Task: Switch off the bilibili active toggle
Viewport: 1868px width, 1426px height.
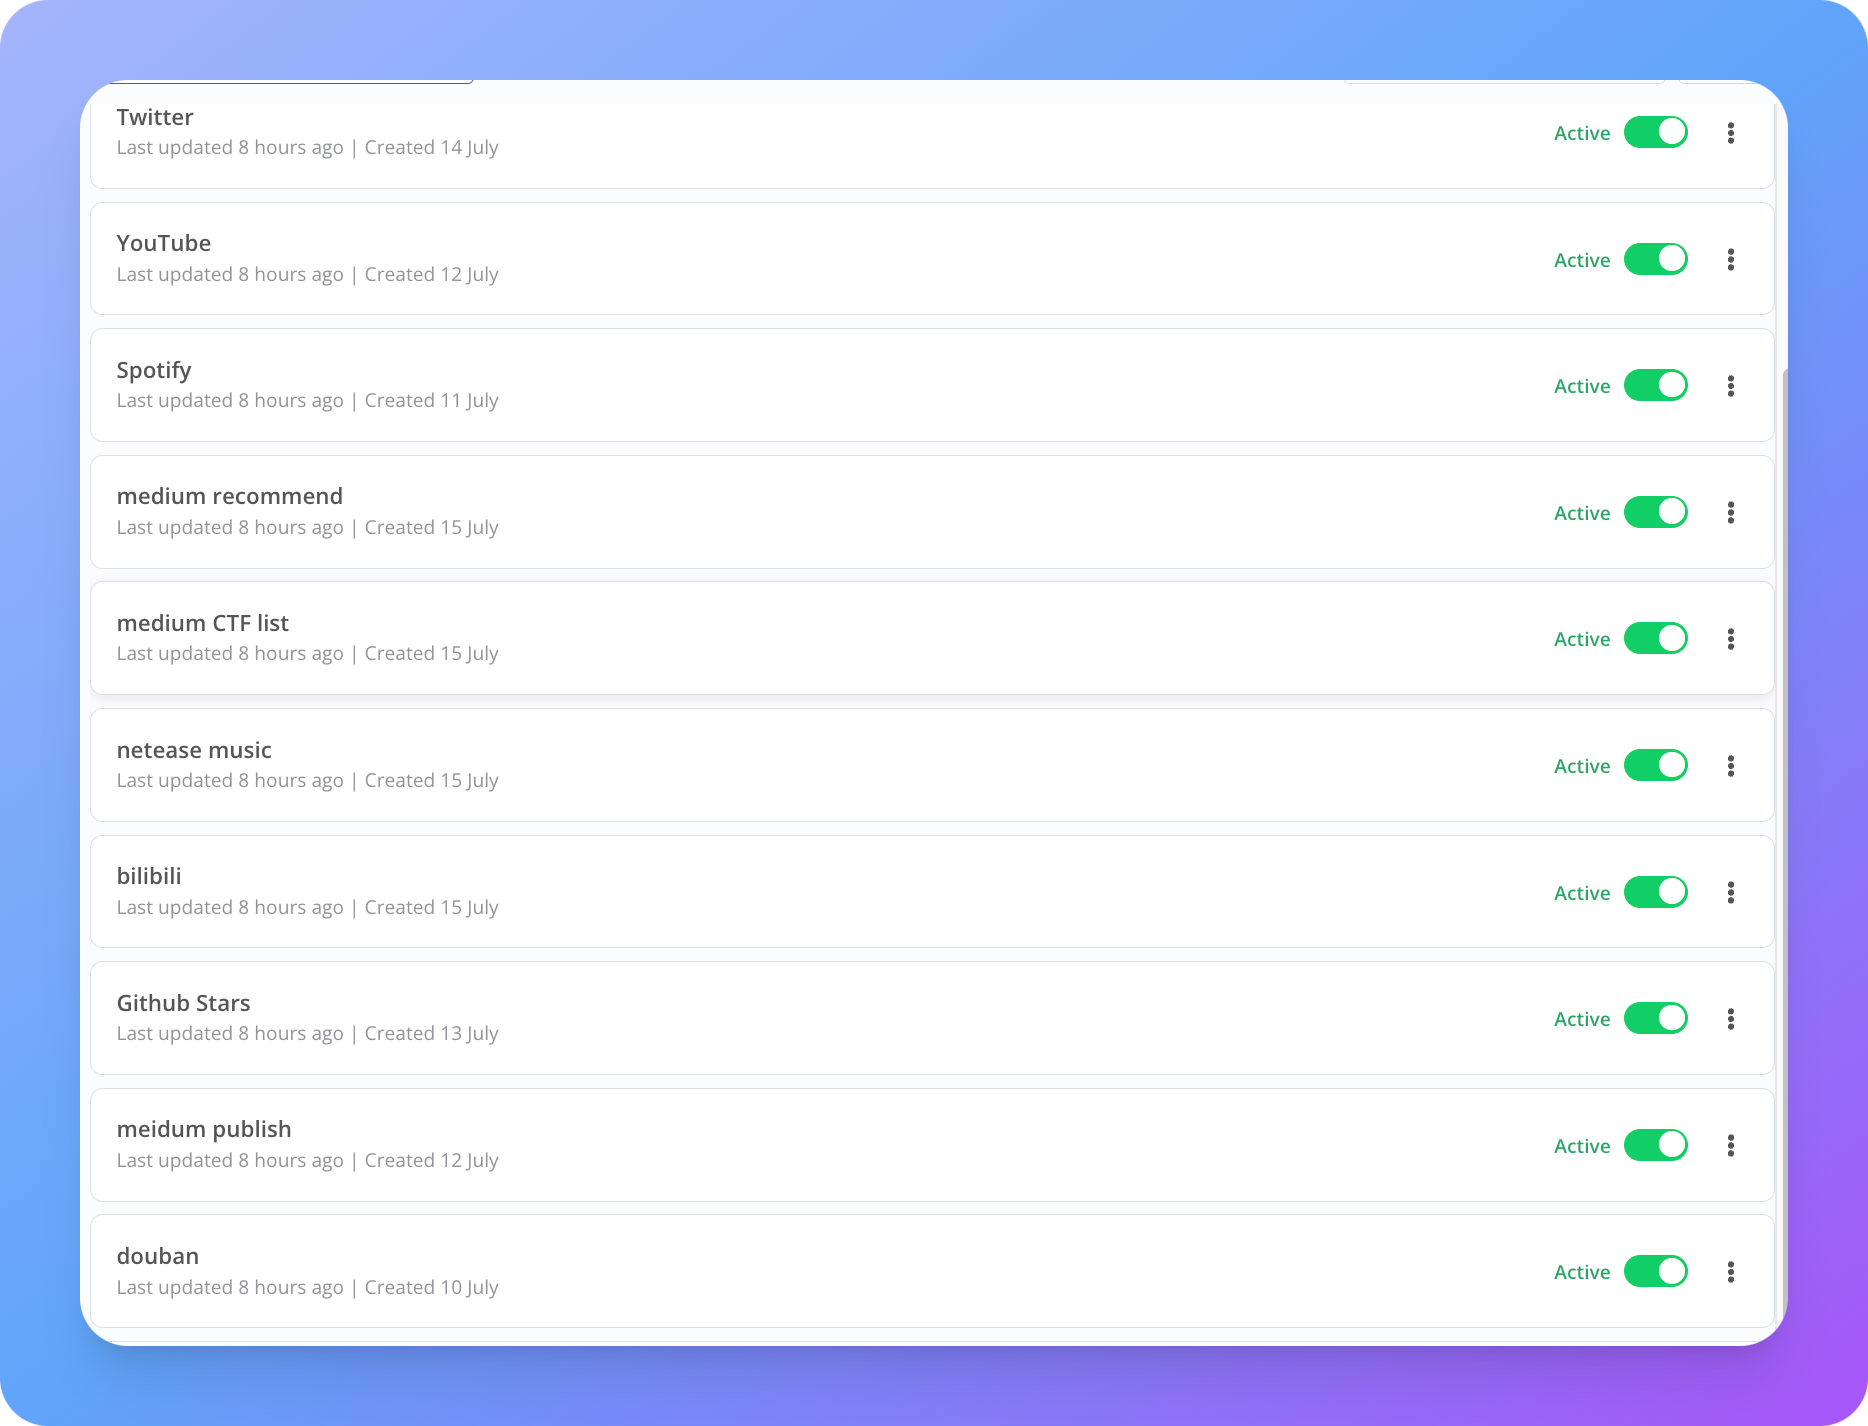Action: [1655, 892]
